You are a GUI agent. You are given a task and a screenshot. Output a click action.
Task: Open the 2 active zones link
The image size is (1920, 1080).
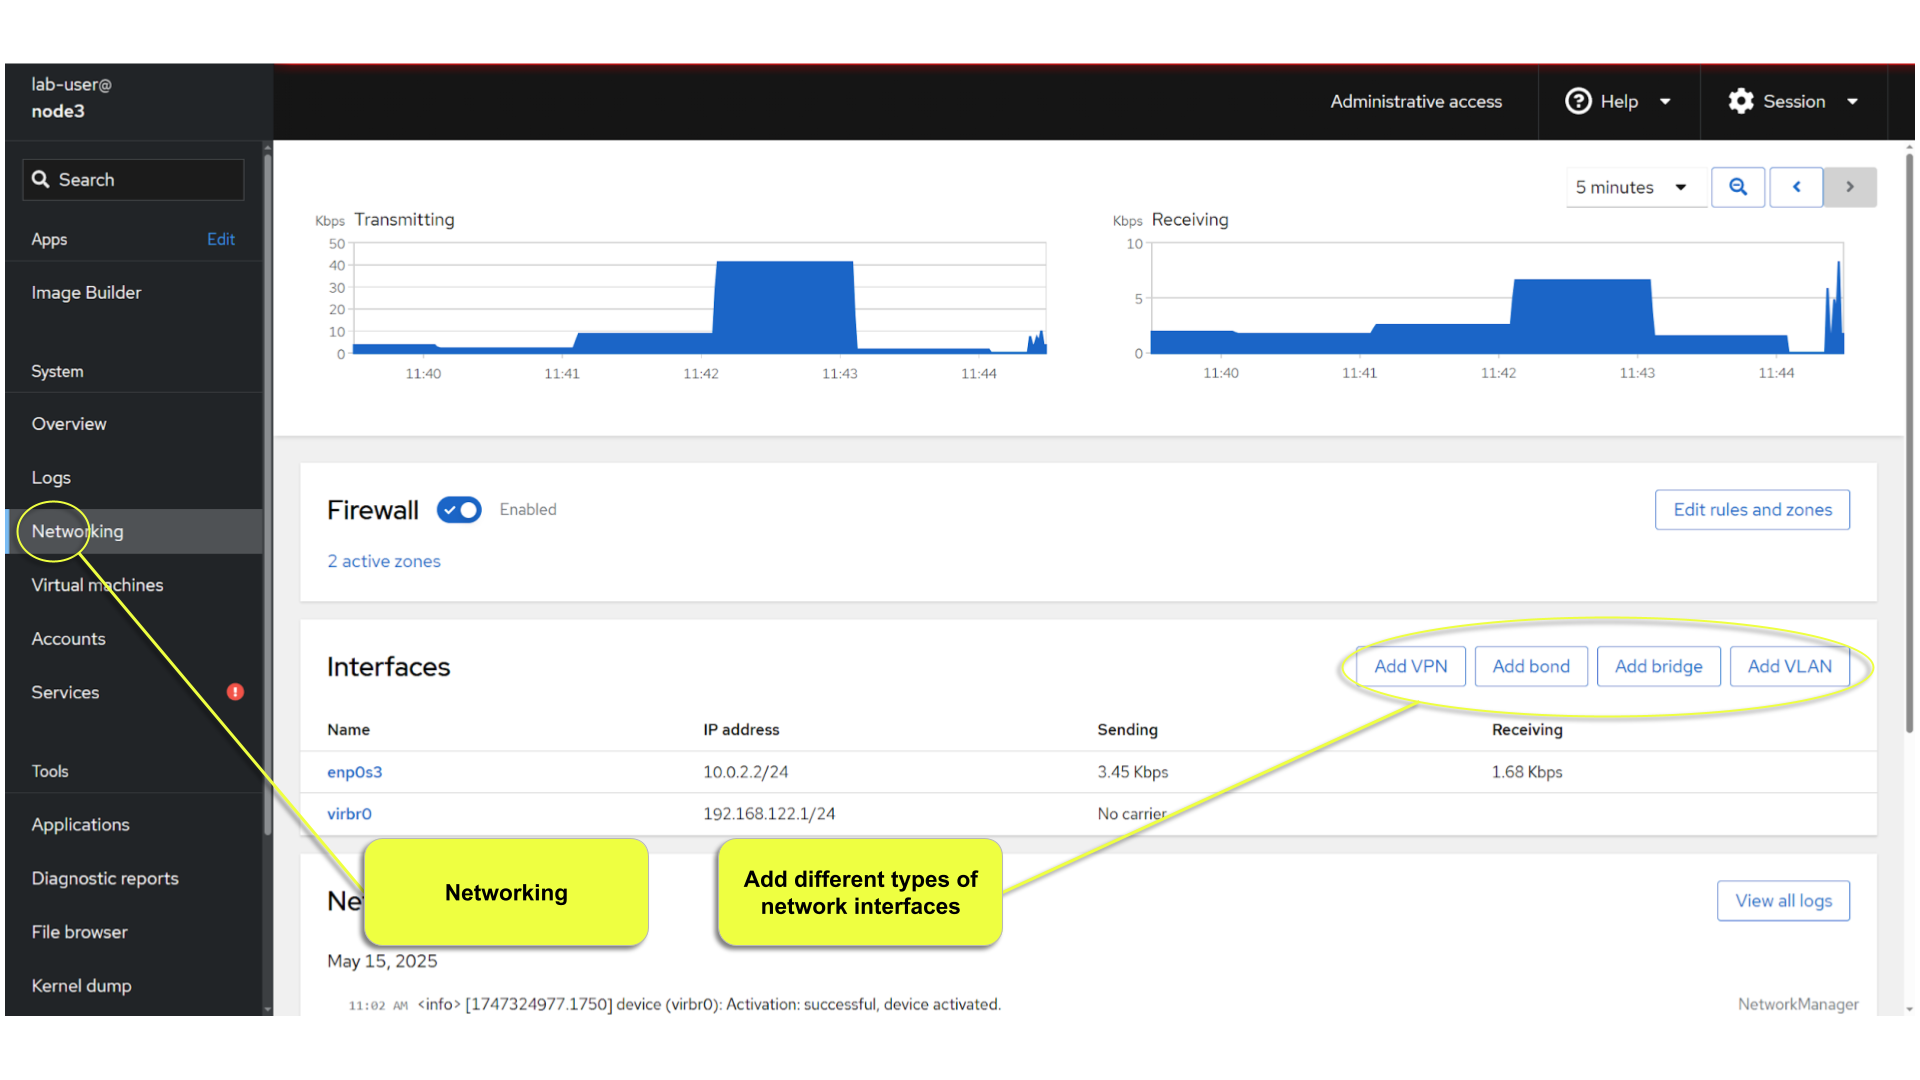[x=384, y=561]
